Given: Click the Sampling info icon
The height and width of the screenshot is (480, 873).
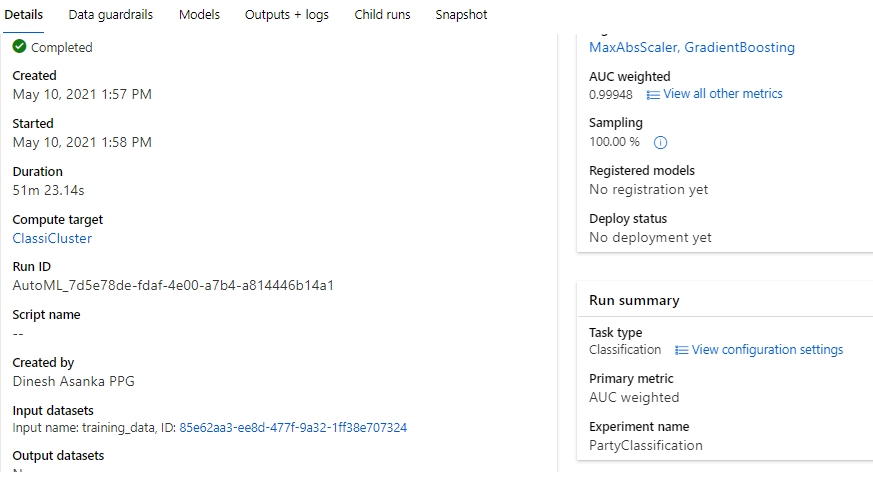Looking at the screenshot, I should pos(660,142).
